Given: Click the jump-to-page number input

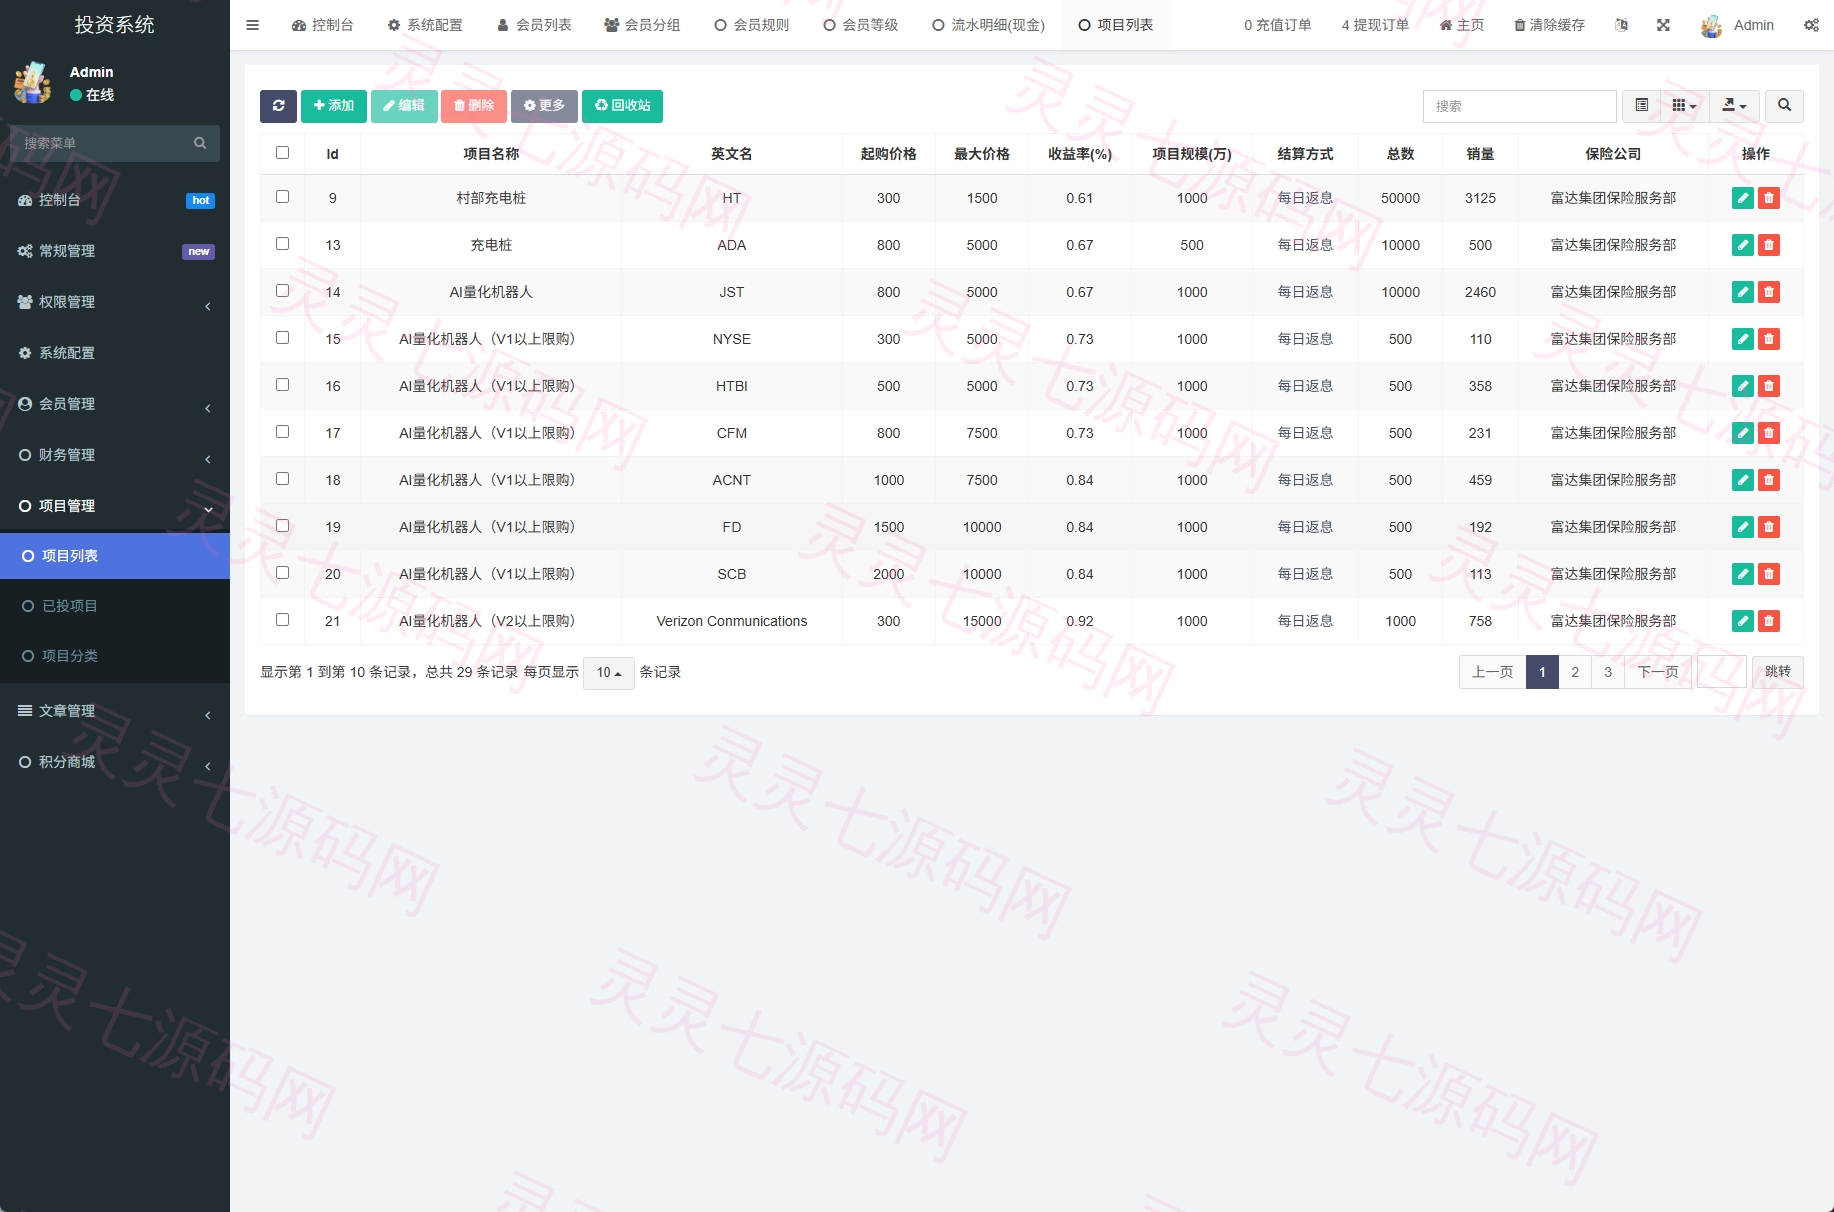Looking at the screenshot, I should pyautogui.click(x=1722, y=672).
